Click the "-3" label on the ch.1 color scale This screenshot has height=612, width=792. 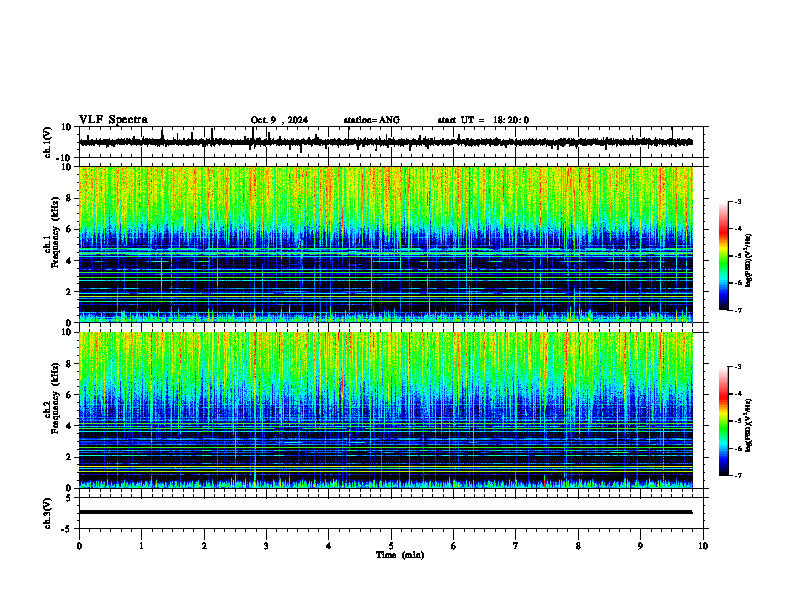pos(737,202)
